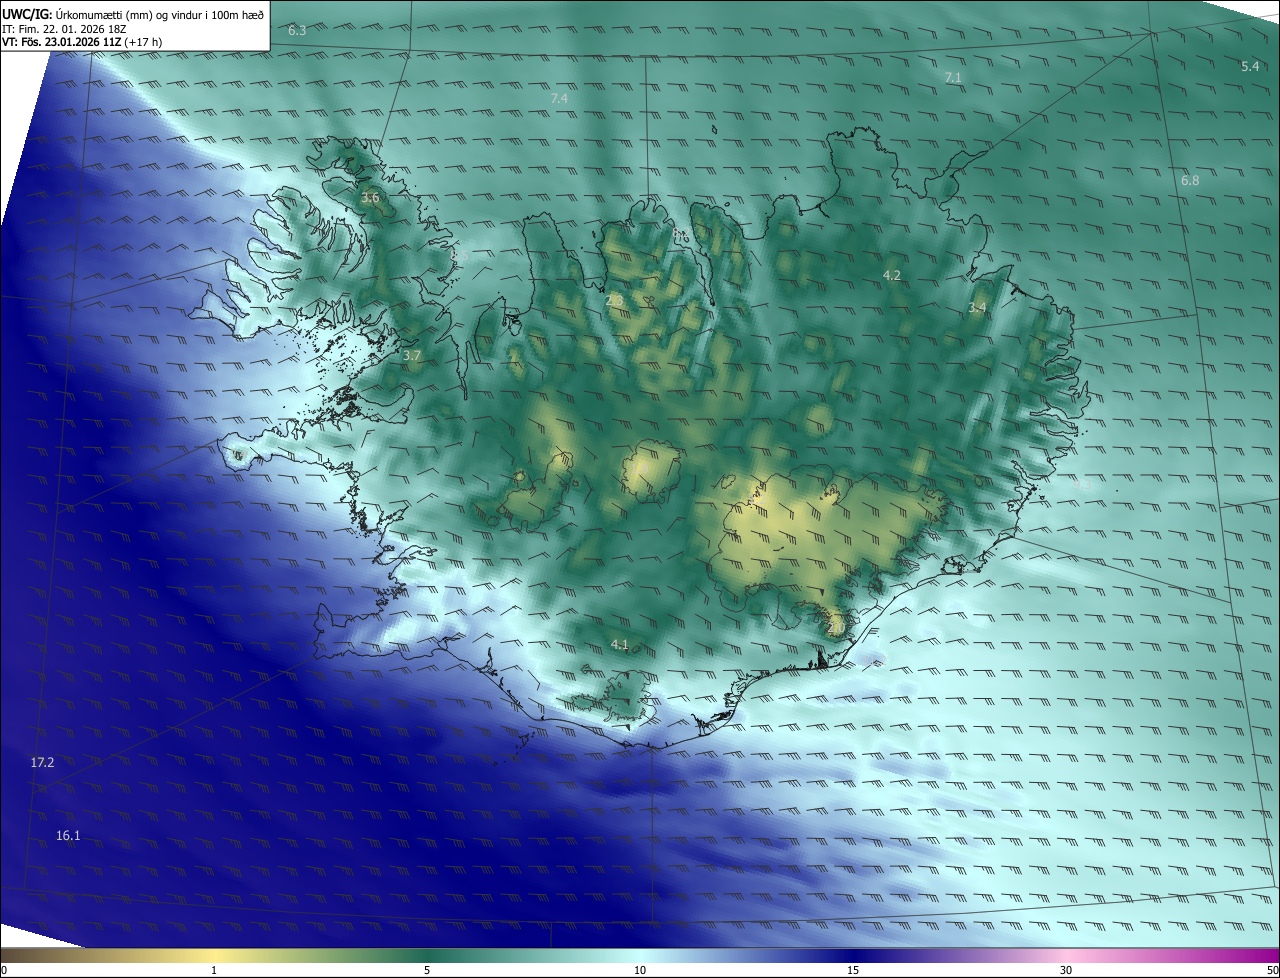The width and height of the screenshot is (1280, 978).
Task: Click the faint 8.5 value label
Action: click(459, 256)
